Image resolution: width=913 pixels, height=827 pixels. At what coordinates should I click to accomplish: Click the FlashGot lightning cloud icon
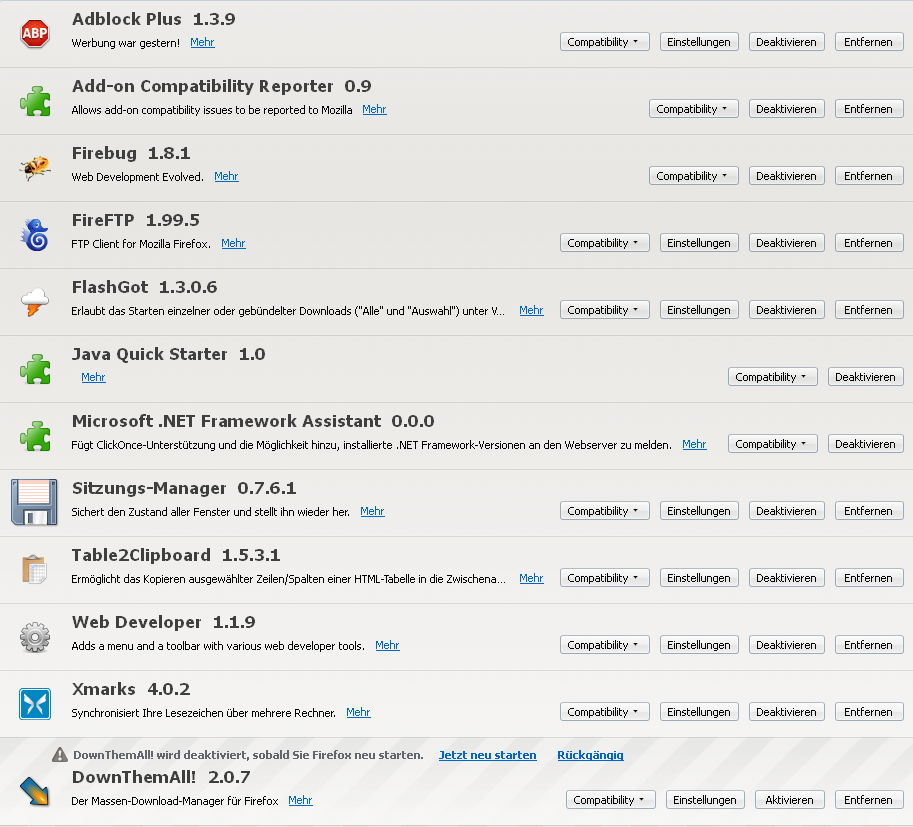[x=35, y=302]
